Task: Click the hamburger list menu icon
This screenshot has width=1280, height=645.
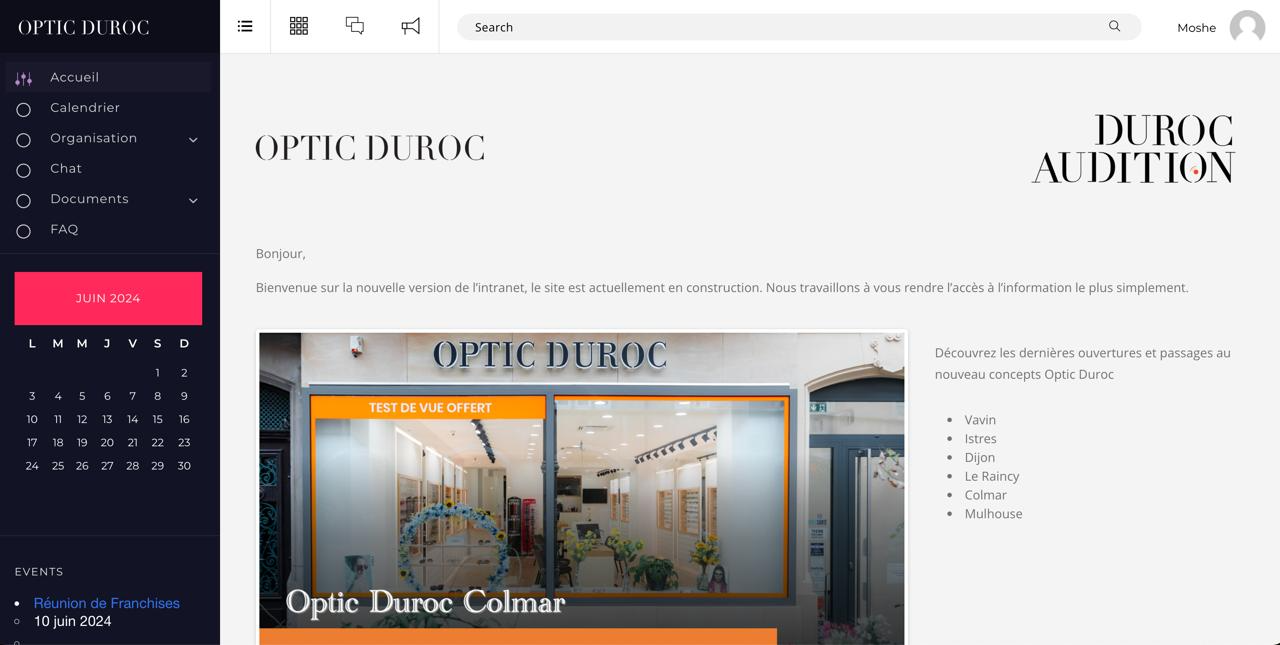Action: coord(245,27)
